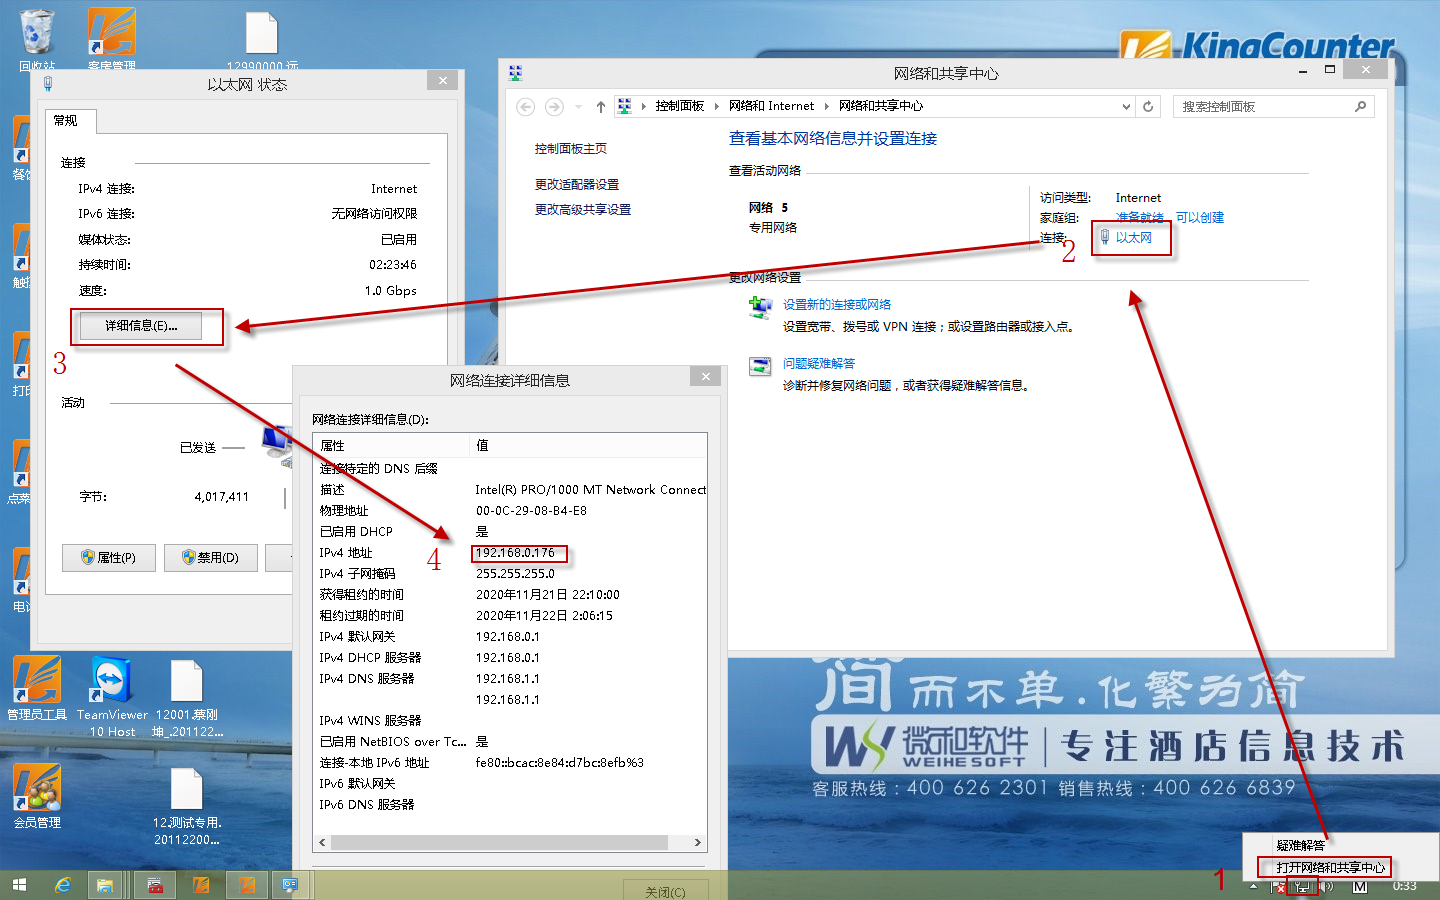The width and height of the screenshot is (1440, 900).
Task: Click the refresh button in address bar
Action: coord(1148,106)
